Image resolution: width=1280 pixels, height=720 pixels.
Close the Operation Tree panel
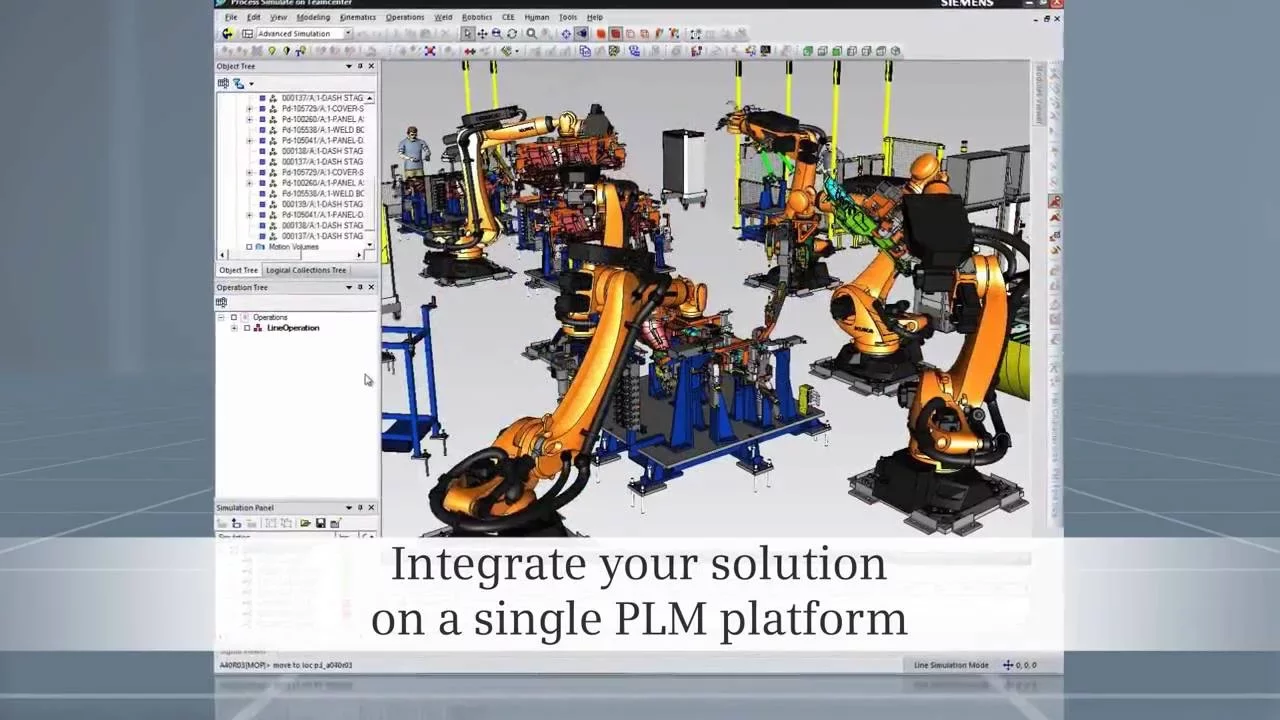[x=371, y=287]
